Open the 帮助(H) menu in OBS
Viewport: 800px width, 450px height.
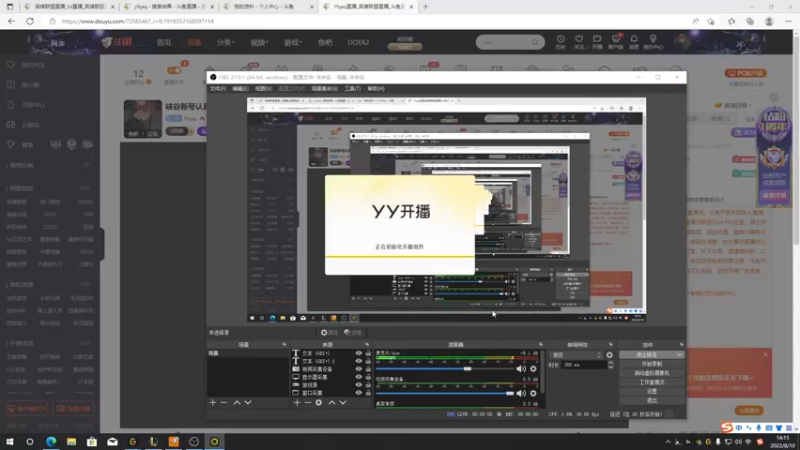point(376,89)
